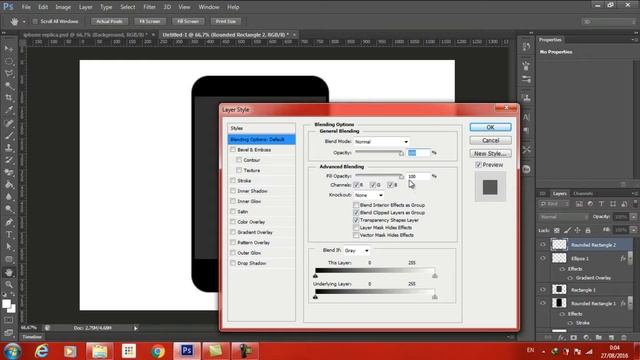This screenshot has width=640, height=360.
Task: Collapse effects of Ellipse 1 layer
Action: pos(630,258)
